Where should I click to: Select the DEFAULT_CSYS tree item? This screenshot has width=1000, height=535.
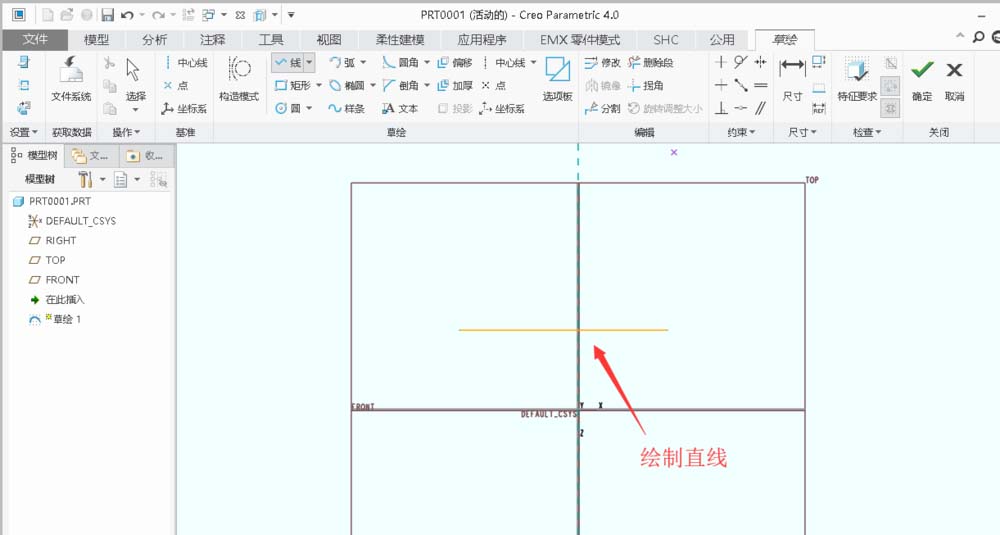(x=72, y=221)
